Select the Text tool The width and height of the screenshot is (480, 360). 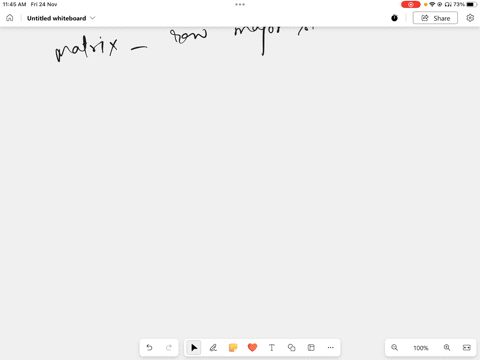click(x=272, y=348)
